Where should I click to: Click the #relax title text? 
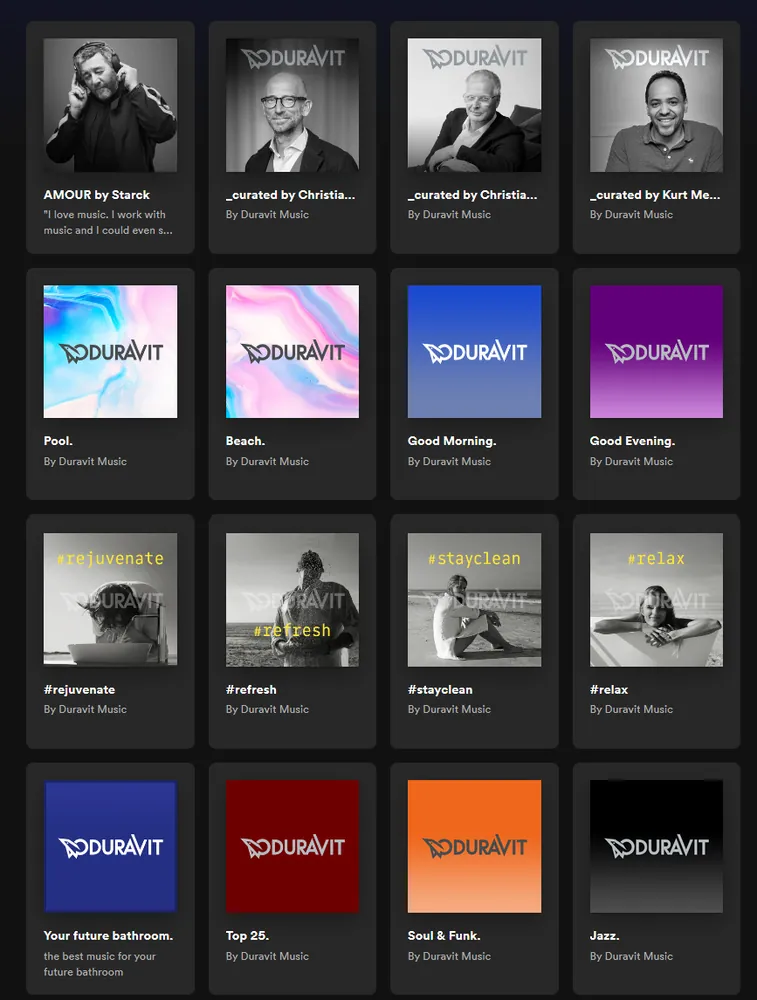tap(609, 689)
